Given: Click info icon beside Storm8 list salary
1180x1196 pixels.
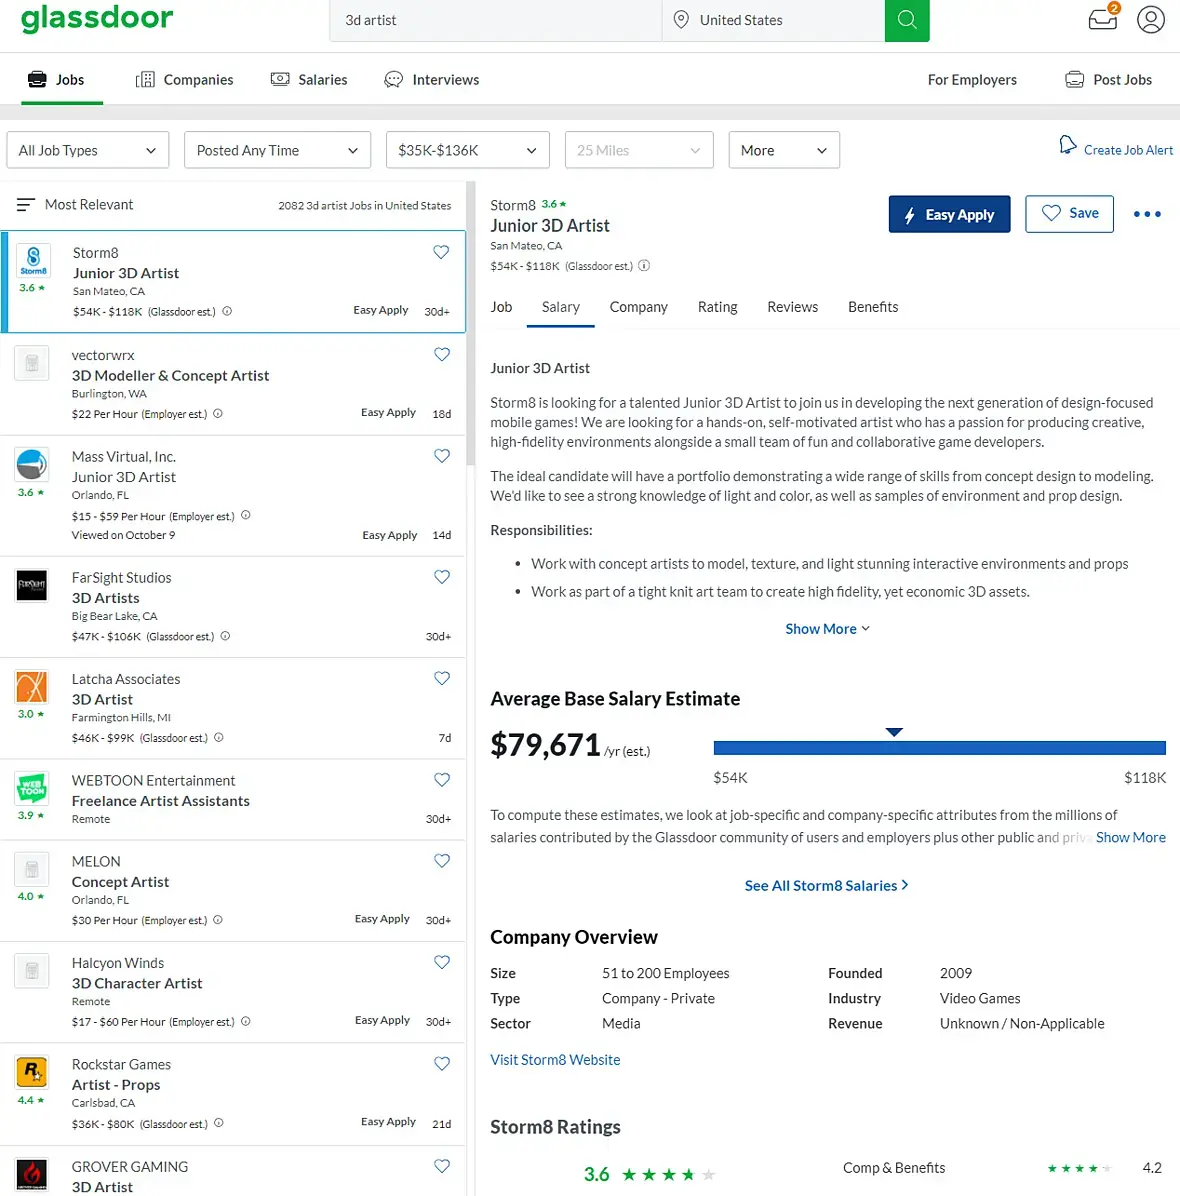Looking at the screenshot, I should point(227,311).
